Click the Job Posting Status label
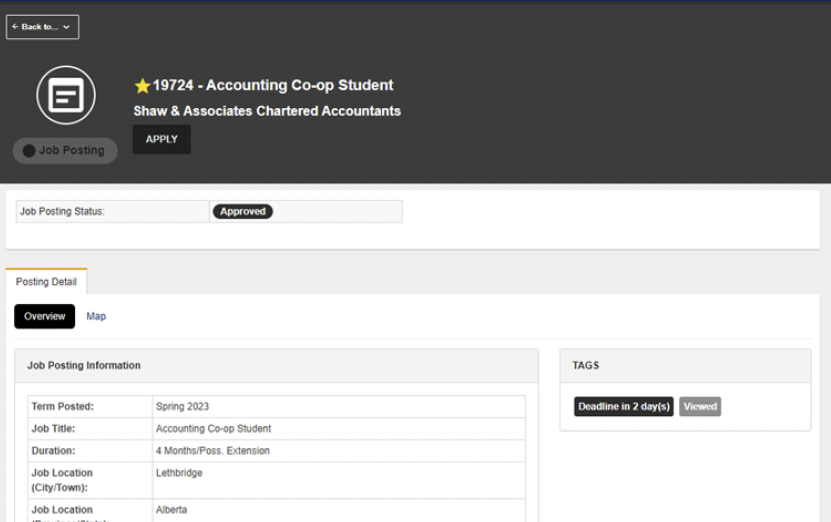831x522 pixels. click(62, 212)
